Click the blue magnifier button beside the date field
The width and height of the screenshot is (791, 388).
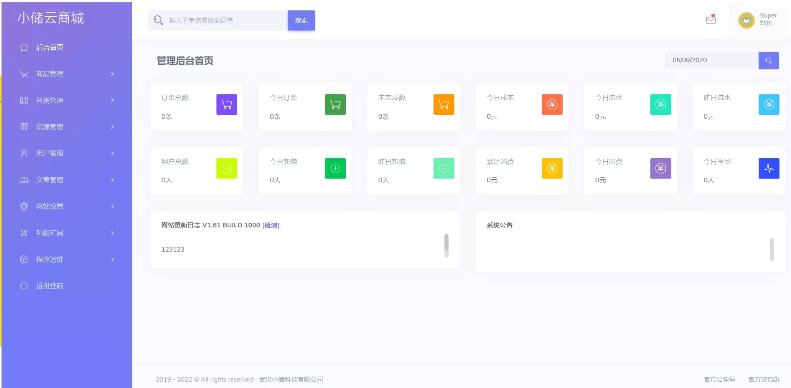[768, 60]
